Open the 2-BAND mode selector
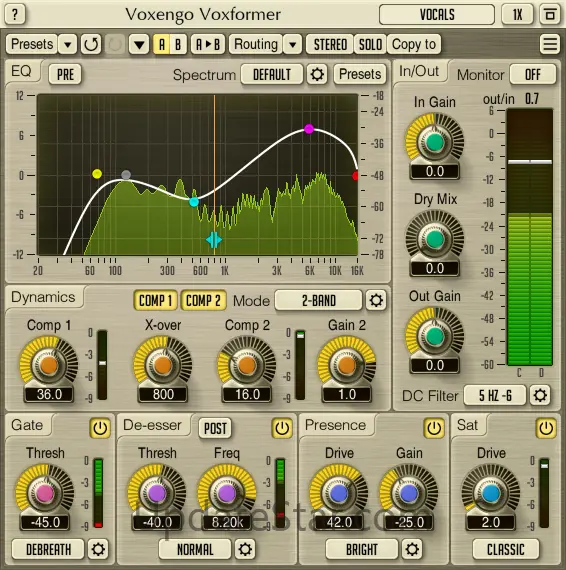This screenshot has height=570, width=566. pyautogui.click(x=318, y=300)
